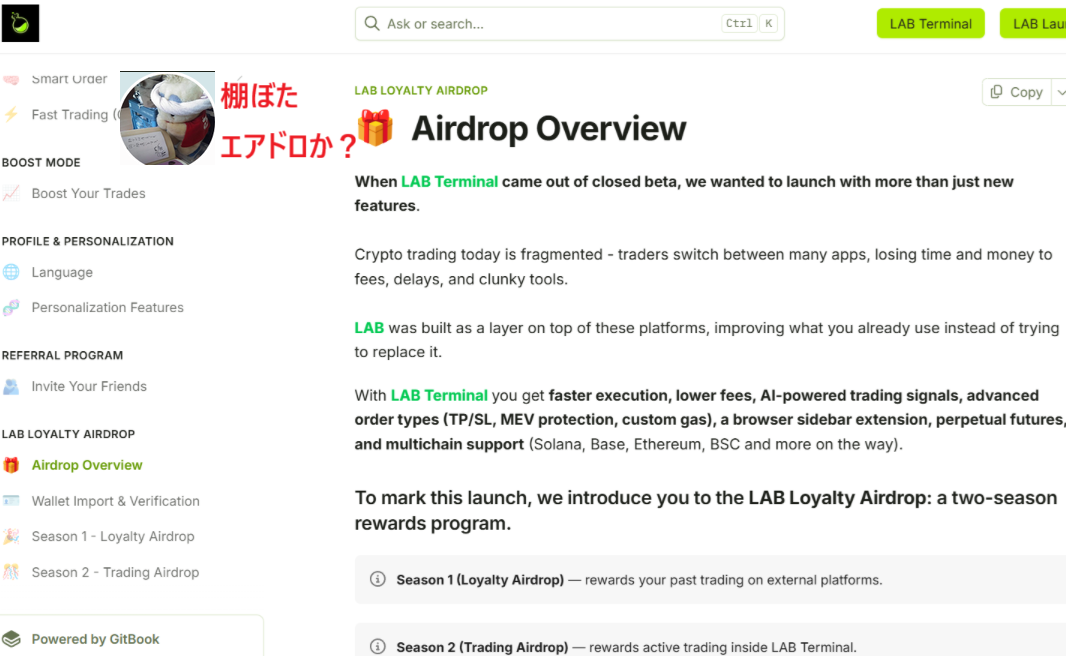Click the gift icon beside Airdrop Overview

(11, 465)
